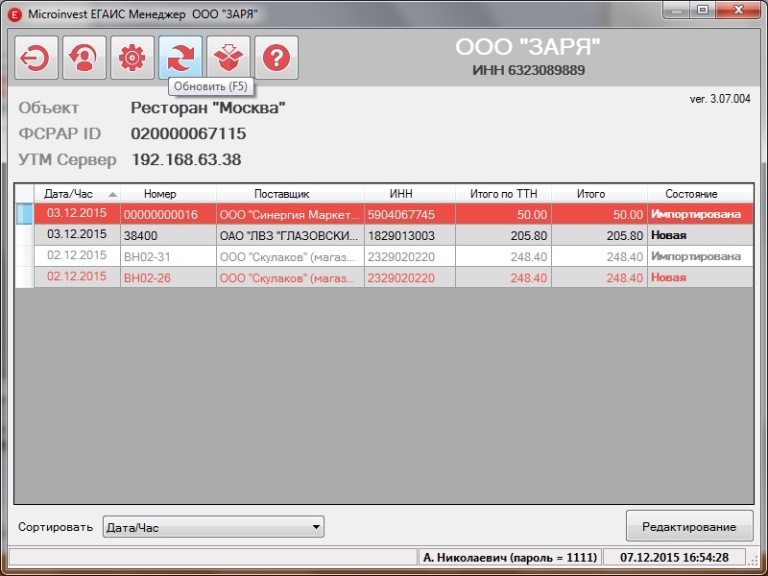Image resolution: width=768 pixels, height=576 pixels.
Task: Click the application icon in title bar
Action: point(13,11)
